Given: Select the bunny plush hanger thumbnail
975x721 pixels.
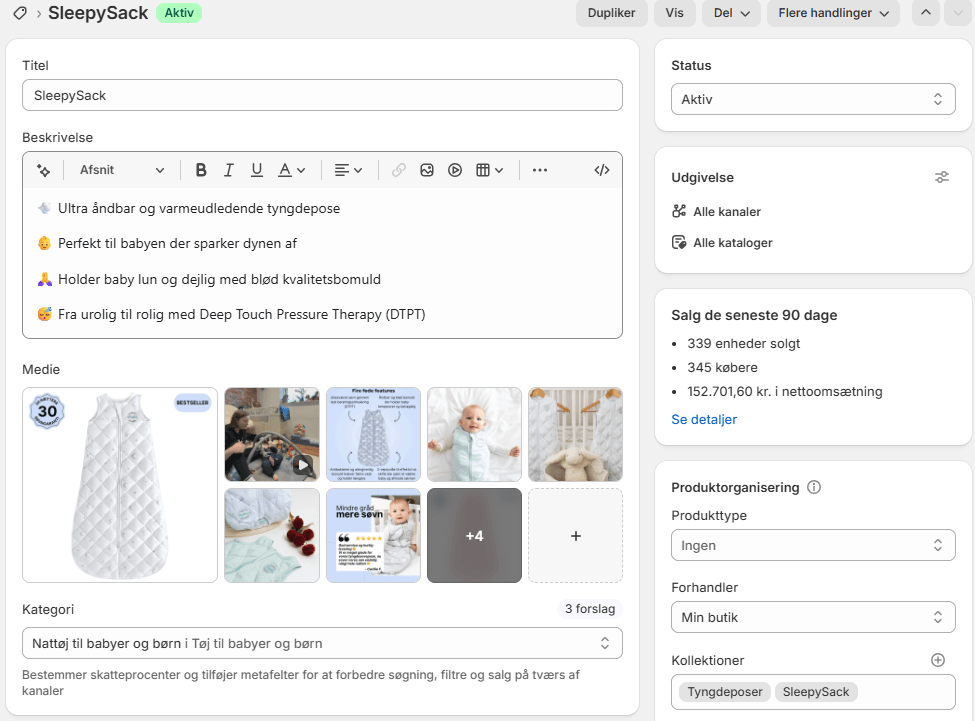Looking at the screenshot, I should [x=575, y=434].
